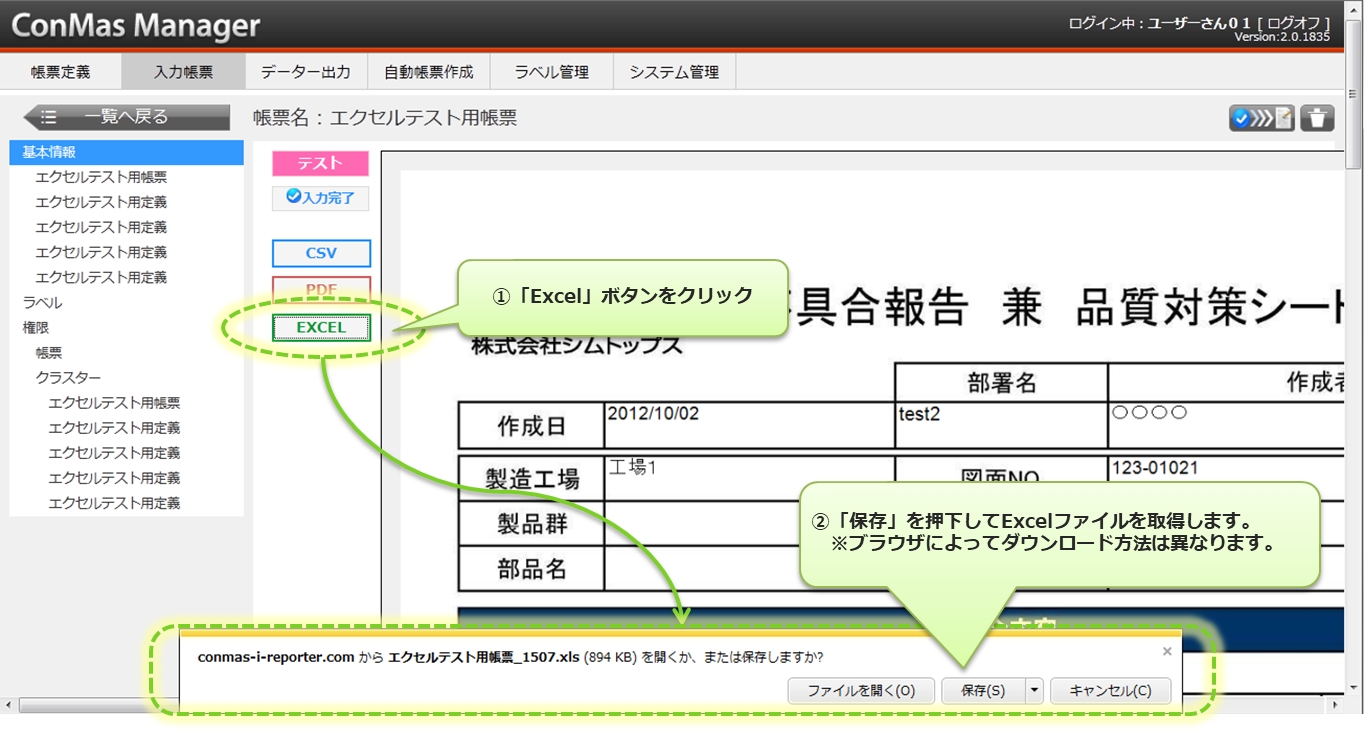Click 保存(S) to save the Excel file
Image resolution: width=1364 pixels, height=733 pixels.
[x=982, y=690]
